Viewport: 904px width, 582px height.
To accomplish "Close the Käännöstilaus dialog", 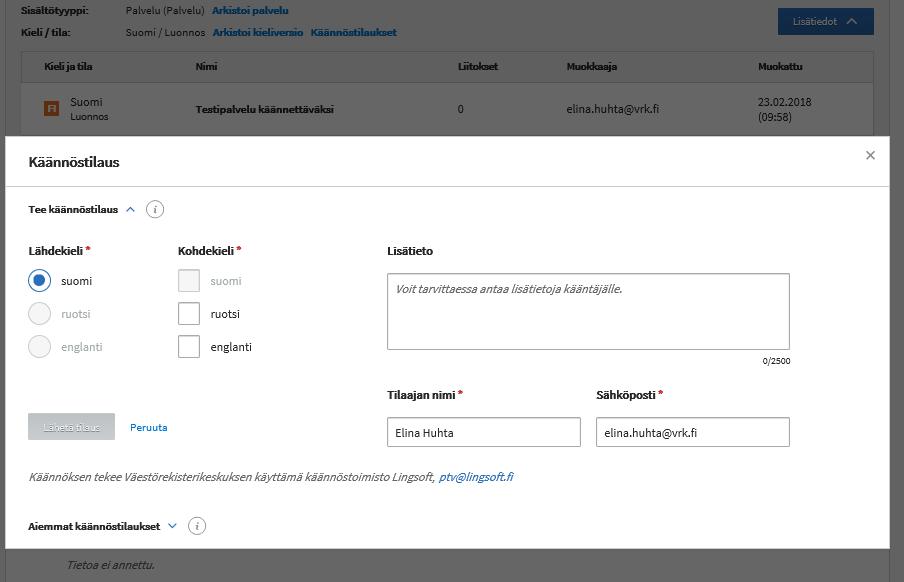I will (870, 155).
